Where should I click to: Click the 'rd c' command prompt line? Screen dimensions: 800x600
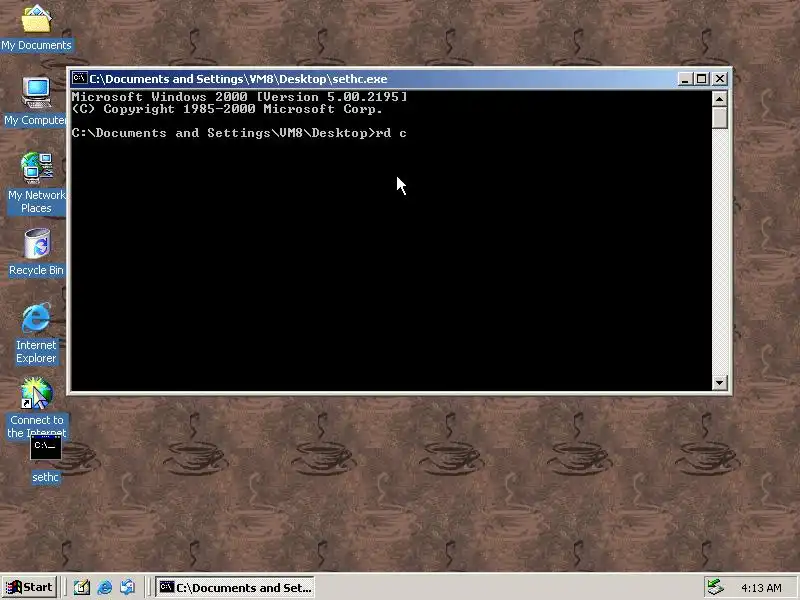[239, 133]
